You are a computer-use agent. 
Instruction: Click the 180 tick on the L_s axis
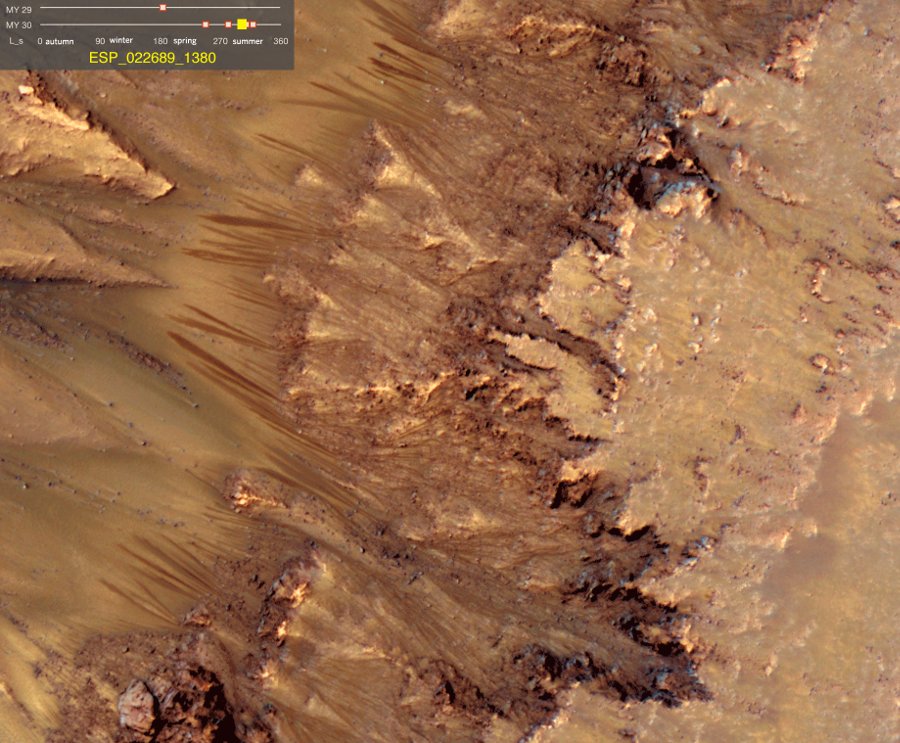[160, 41]
